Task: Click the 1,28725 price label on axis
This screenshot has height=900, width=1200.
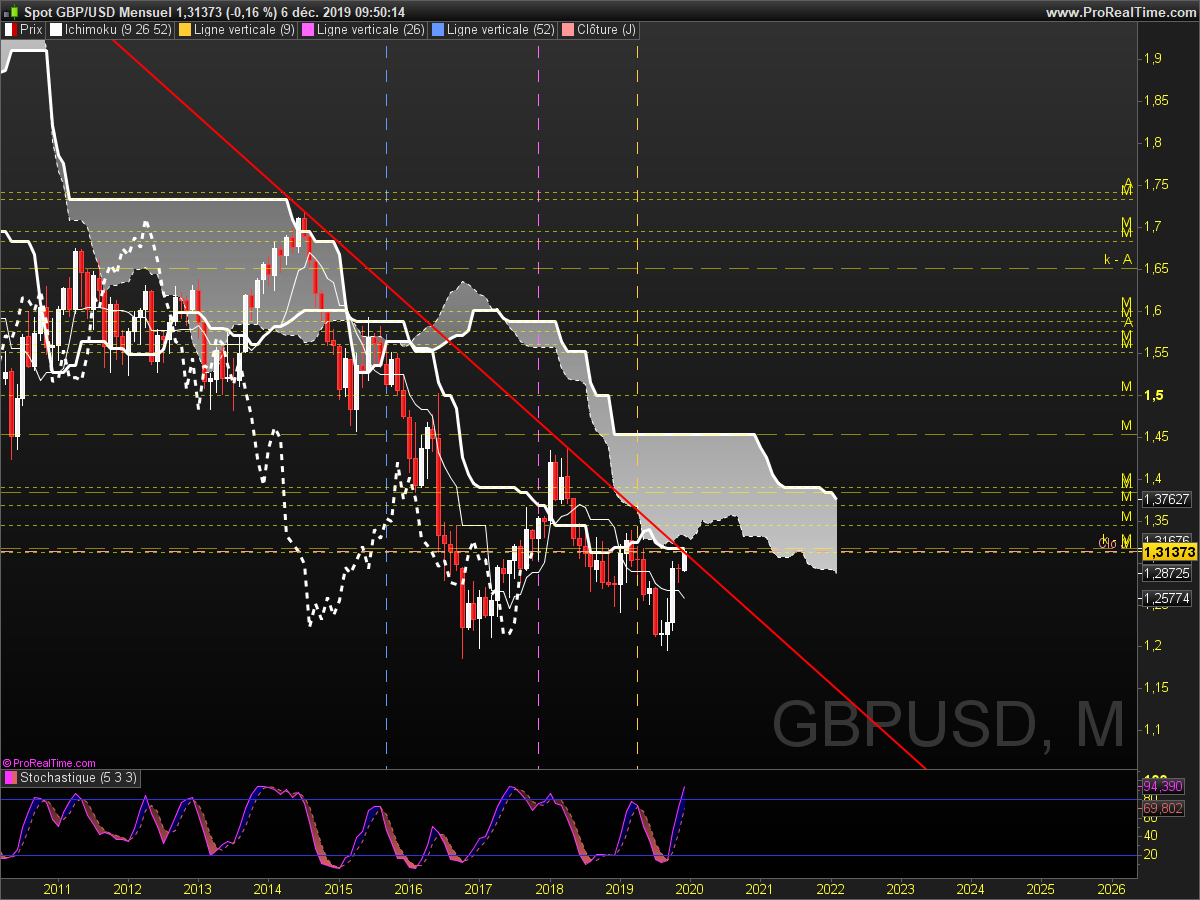Action: point(1166,573)
